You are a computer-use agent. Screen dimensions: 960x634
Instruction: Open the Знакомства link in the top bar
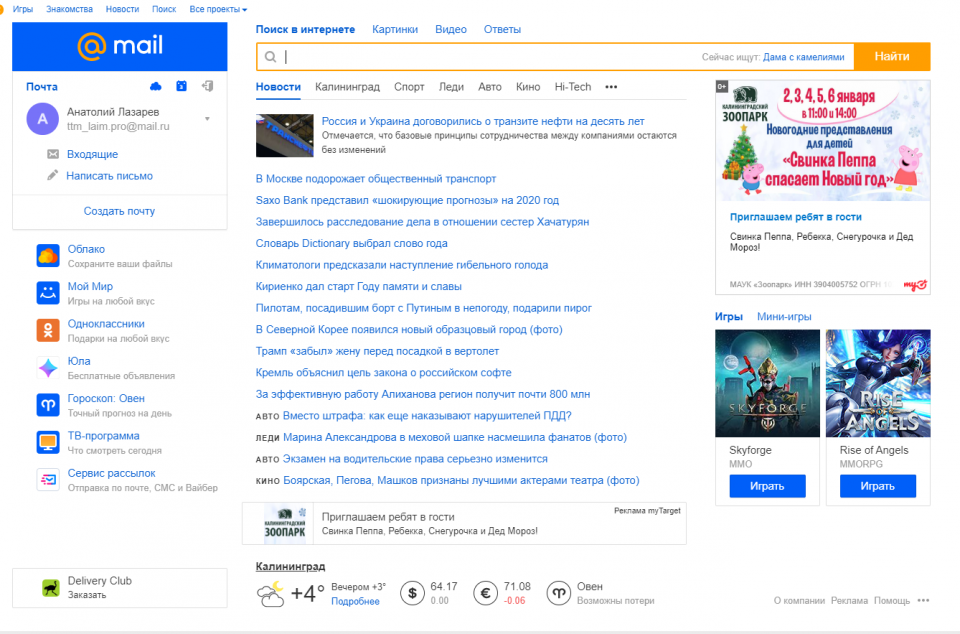coord(69,9)
